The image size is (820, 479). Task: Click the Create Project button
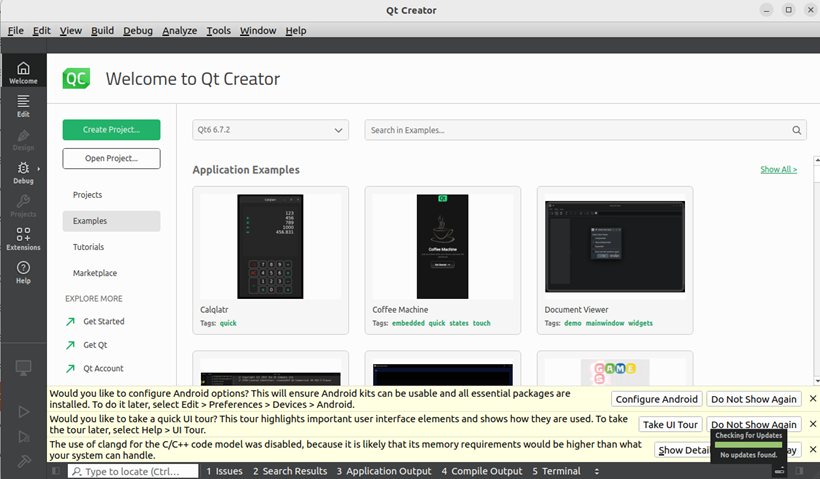click(x=111, y=130)
